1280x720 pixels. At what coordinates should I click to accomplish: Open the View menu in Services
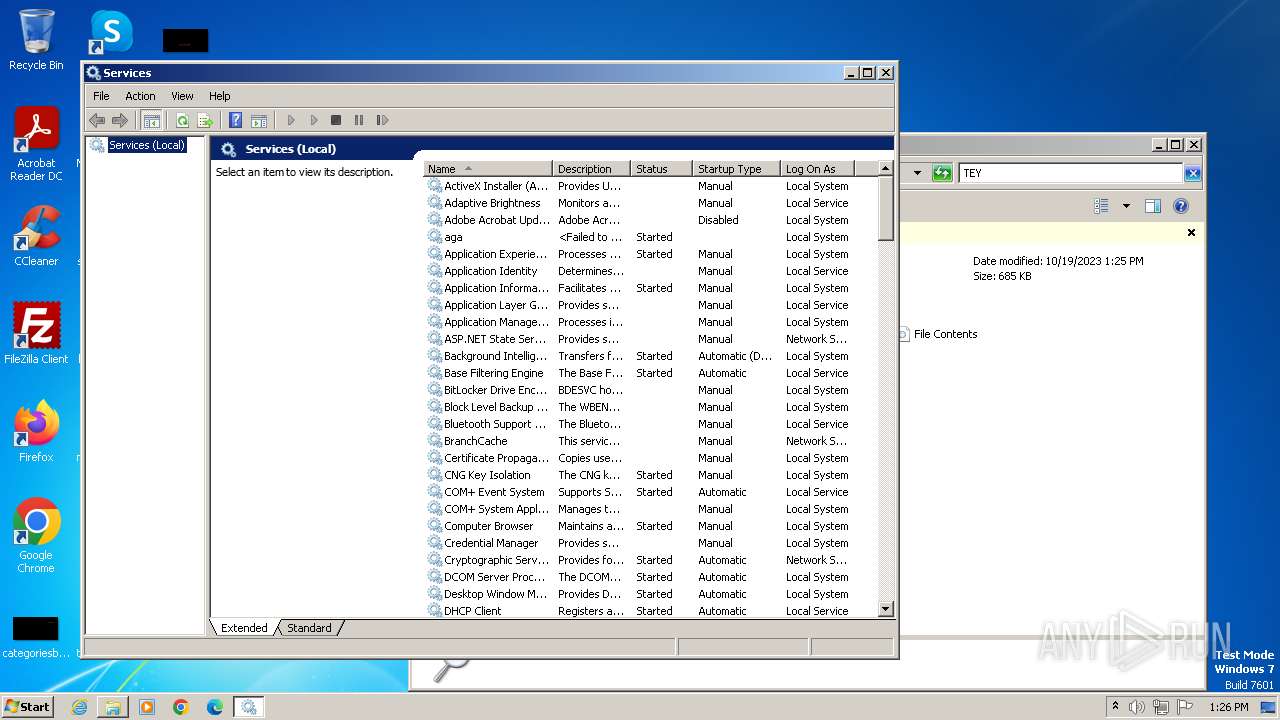pos(182,96)
